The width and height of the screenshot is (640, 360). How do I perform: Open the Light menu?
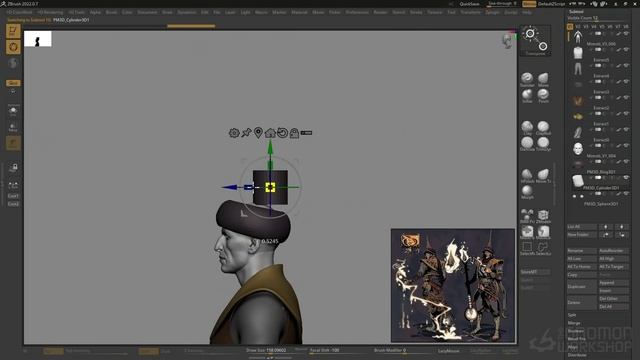(x=245, y=12)
